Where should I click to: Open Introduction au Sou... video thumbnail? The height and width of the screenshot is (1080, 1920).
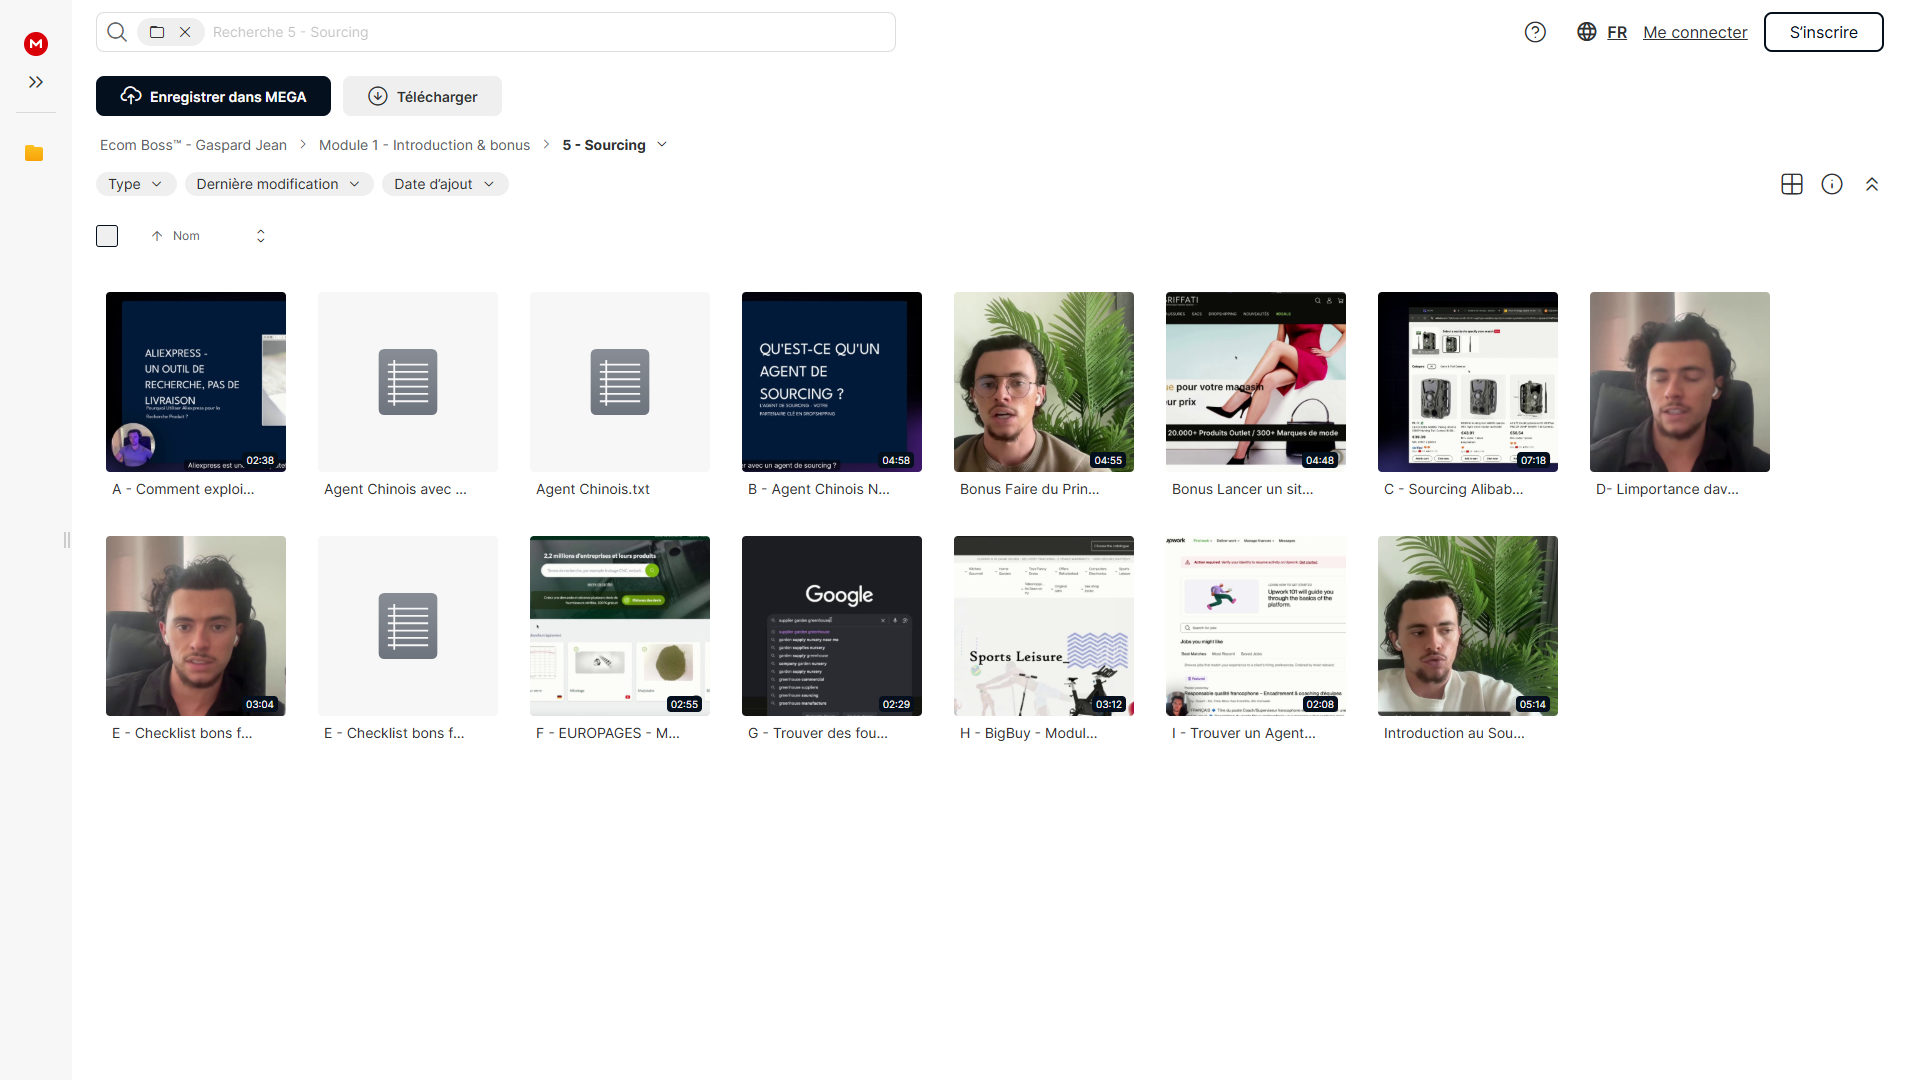pyautogui.click(x=1468, y=626)
